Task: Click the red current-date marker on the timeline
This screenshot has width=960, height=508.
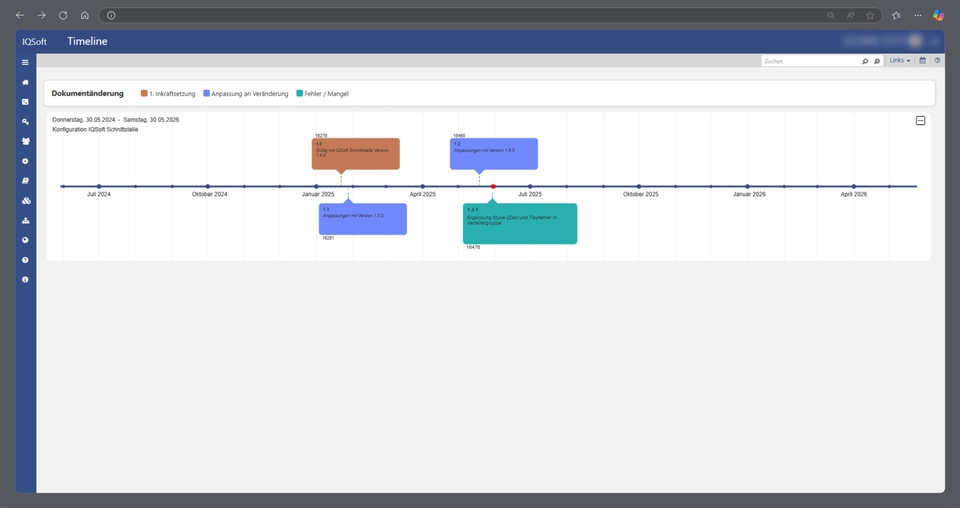Action: (493, 186)
